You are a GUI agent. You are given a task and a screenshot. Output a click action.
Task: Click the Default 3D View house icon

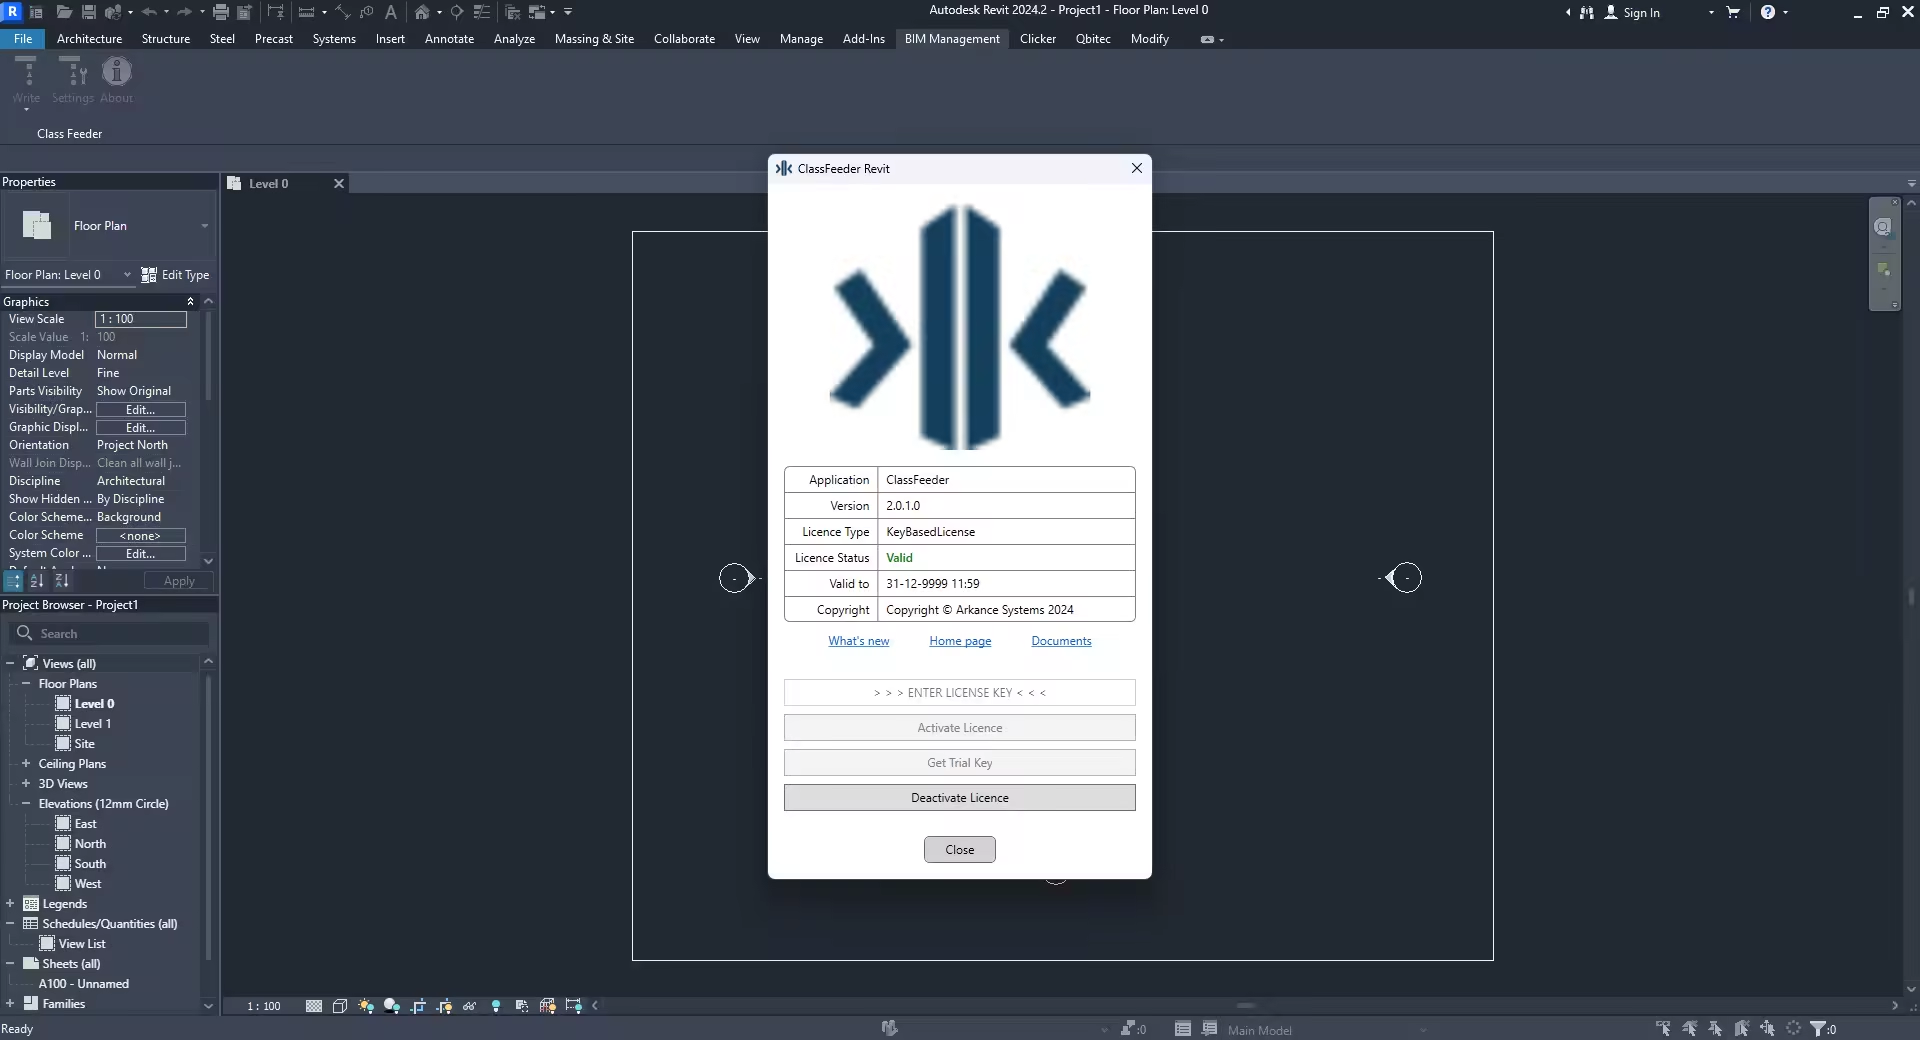point(422,12)
